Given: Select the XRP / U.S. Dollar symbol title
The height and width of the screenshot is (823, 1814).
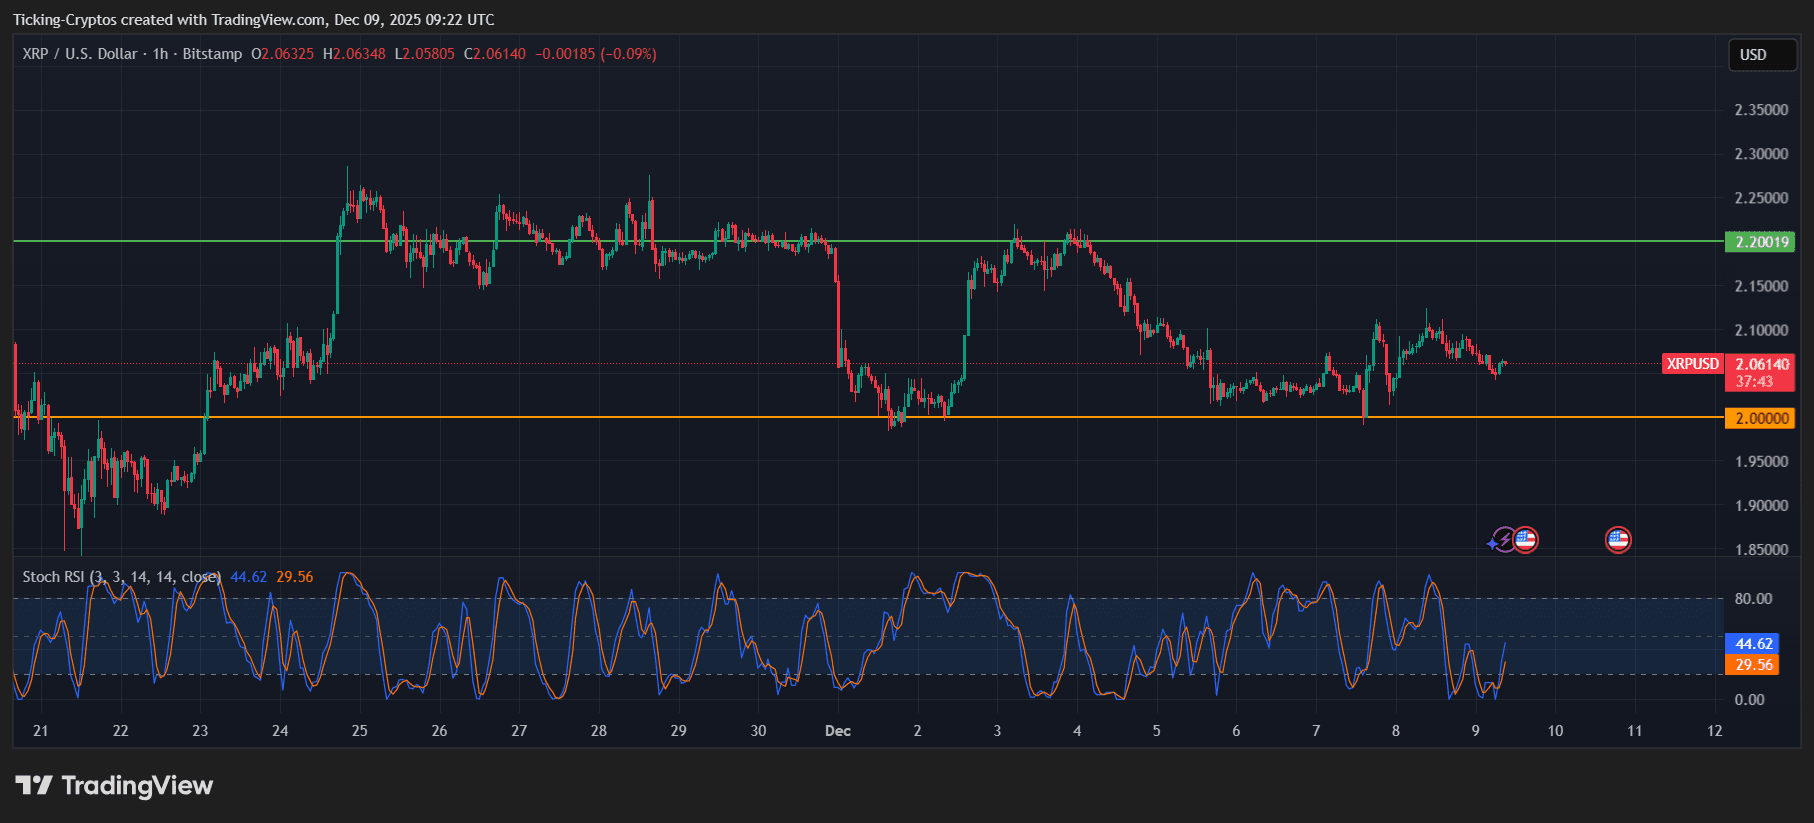Looking at the screenshot, I should [x=80, y=54].
